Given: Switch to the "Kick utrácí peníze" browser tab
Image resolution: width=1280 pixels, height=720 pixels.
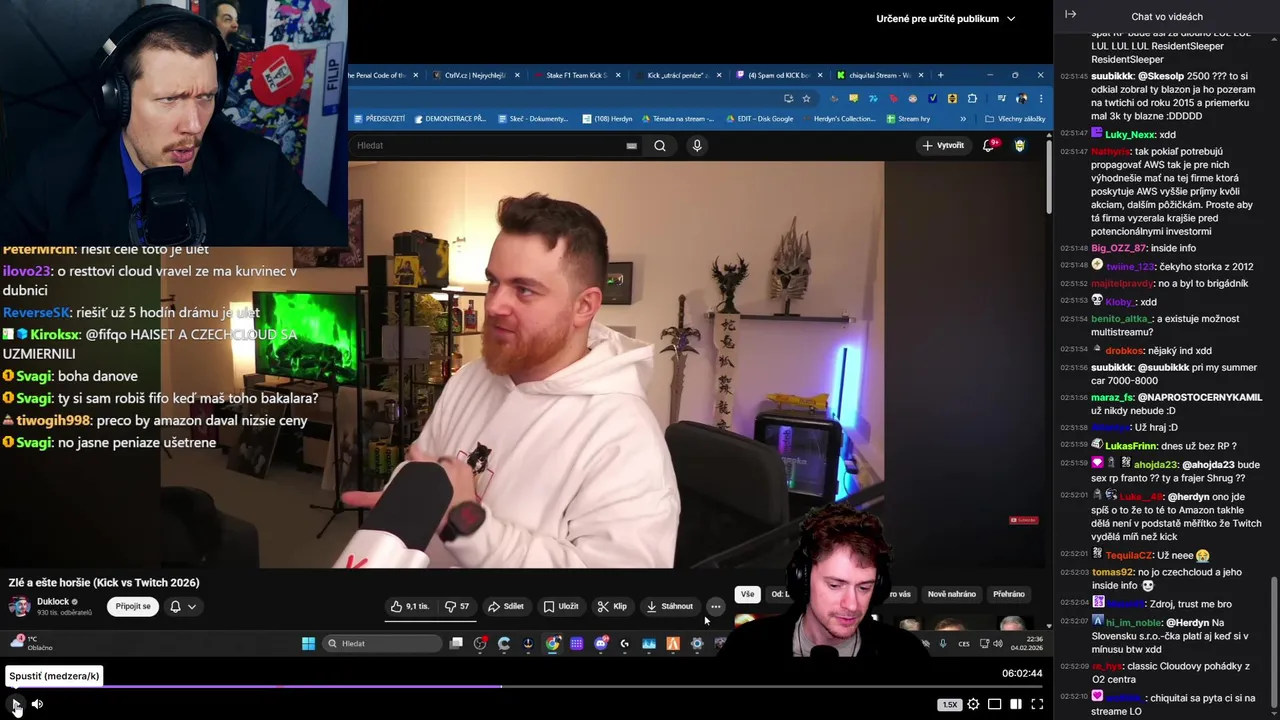Looking at the screenshot, I should tap(677, 75).
